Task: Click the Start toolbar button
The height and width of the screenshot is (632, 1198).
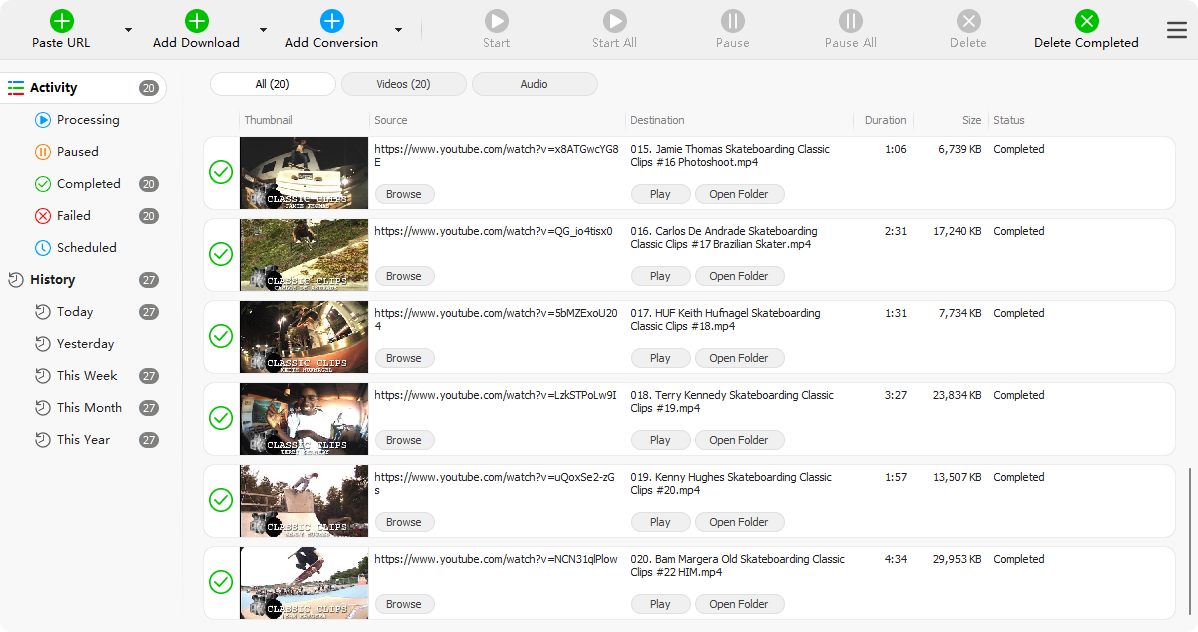Action: coord(497,29)
